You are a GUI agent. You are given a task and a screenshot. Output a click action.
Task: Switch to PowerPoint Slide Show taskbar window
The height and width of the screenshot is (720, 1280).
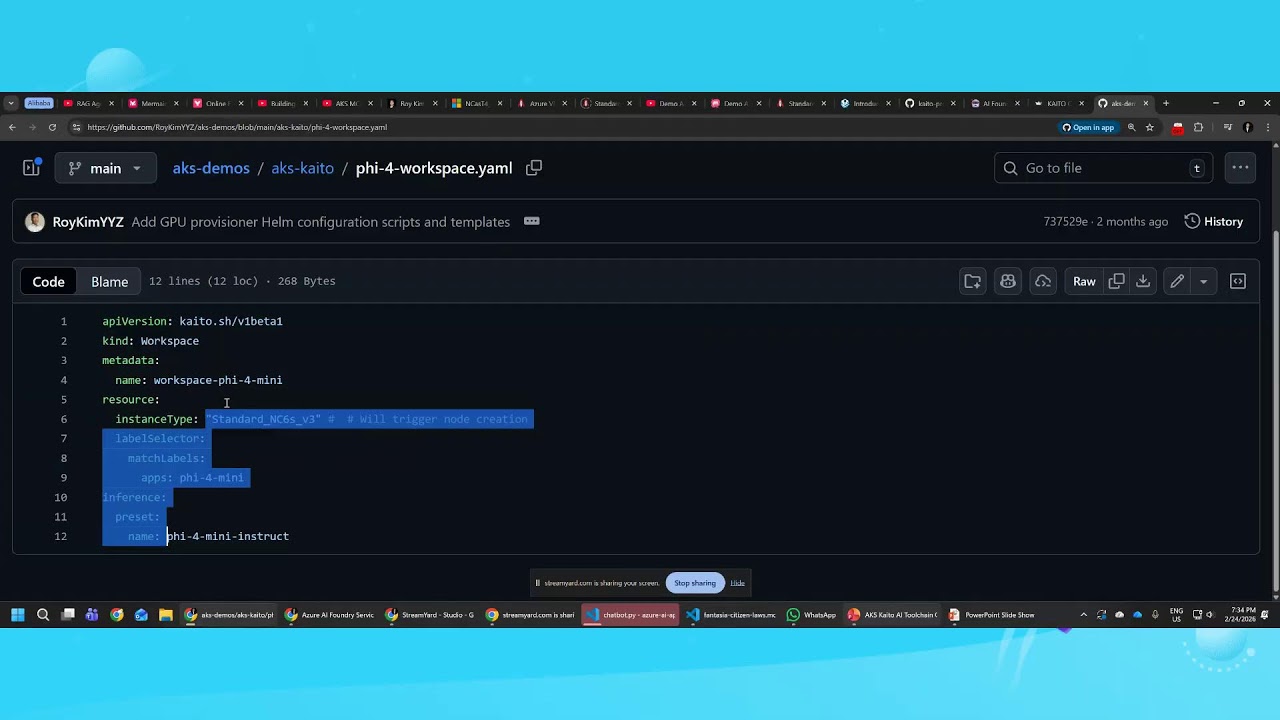click(x=991, y=615)
